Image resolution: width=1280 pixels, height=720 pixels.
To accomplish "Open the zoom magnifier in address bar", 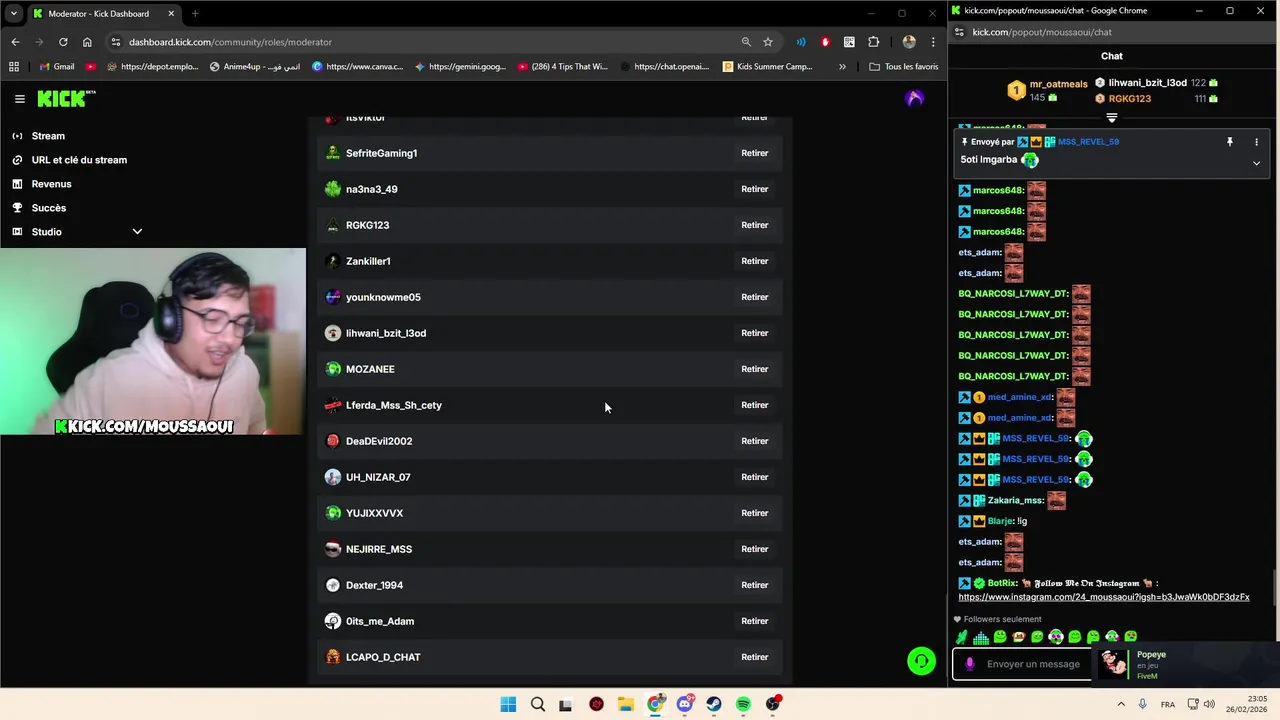I will click(746, 42).
